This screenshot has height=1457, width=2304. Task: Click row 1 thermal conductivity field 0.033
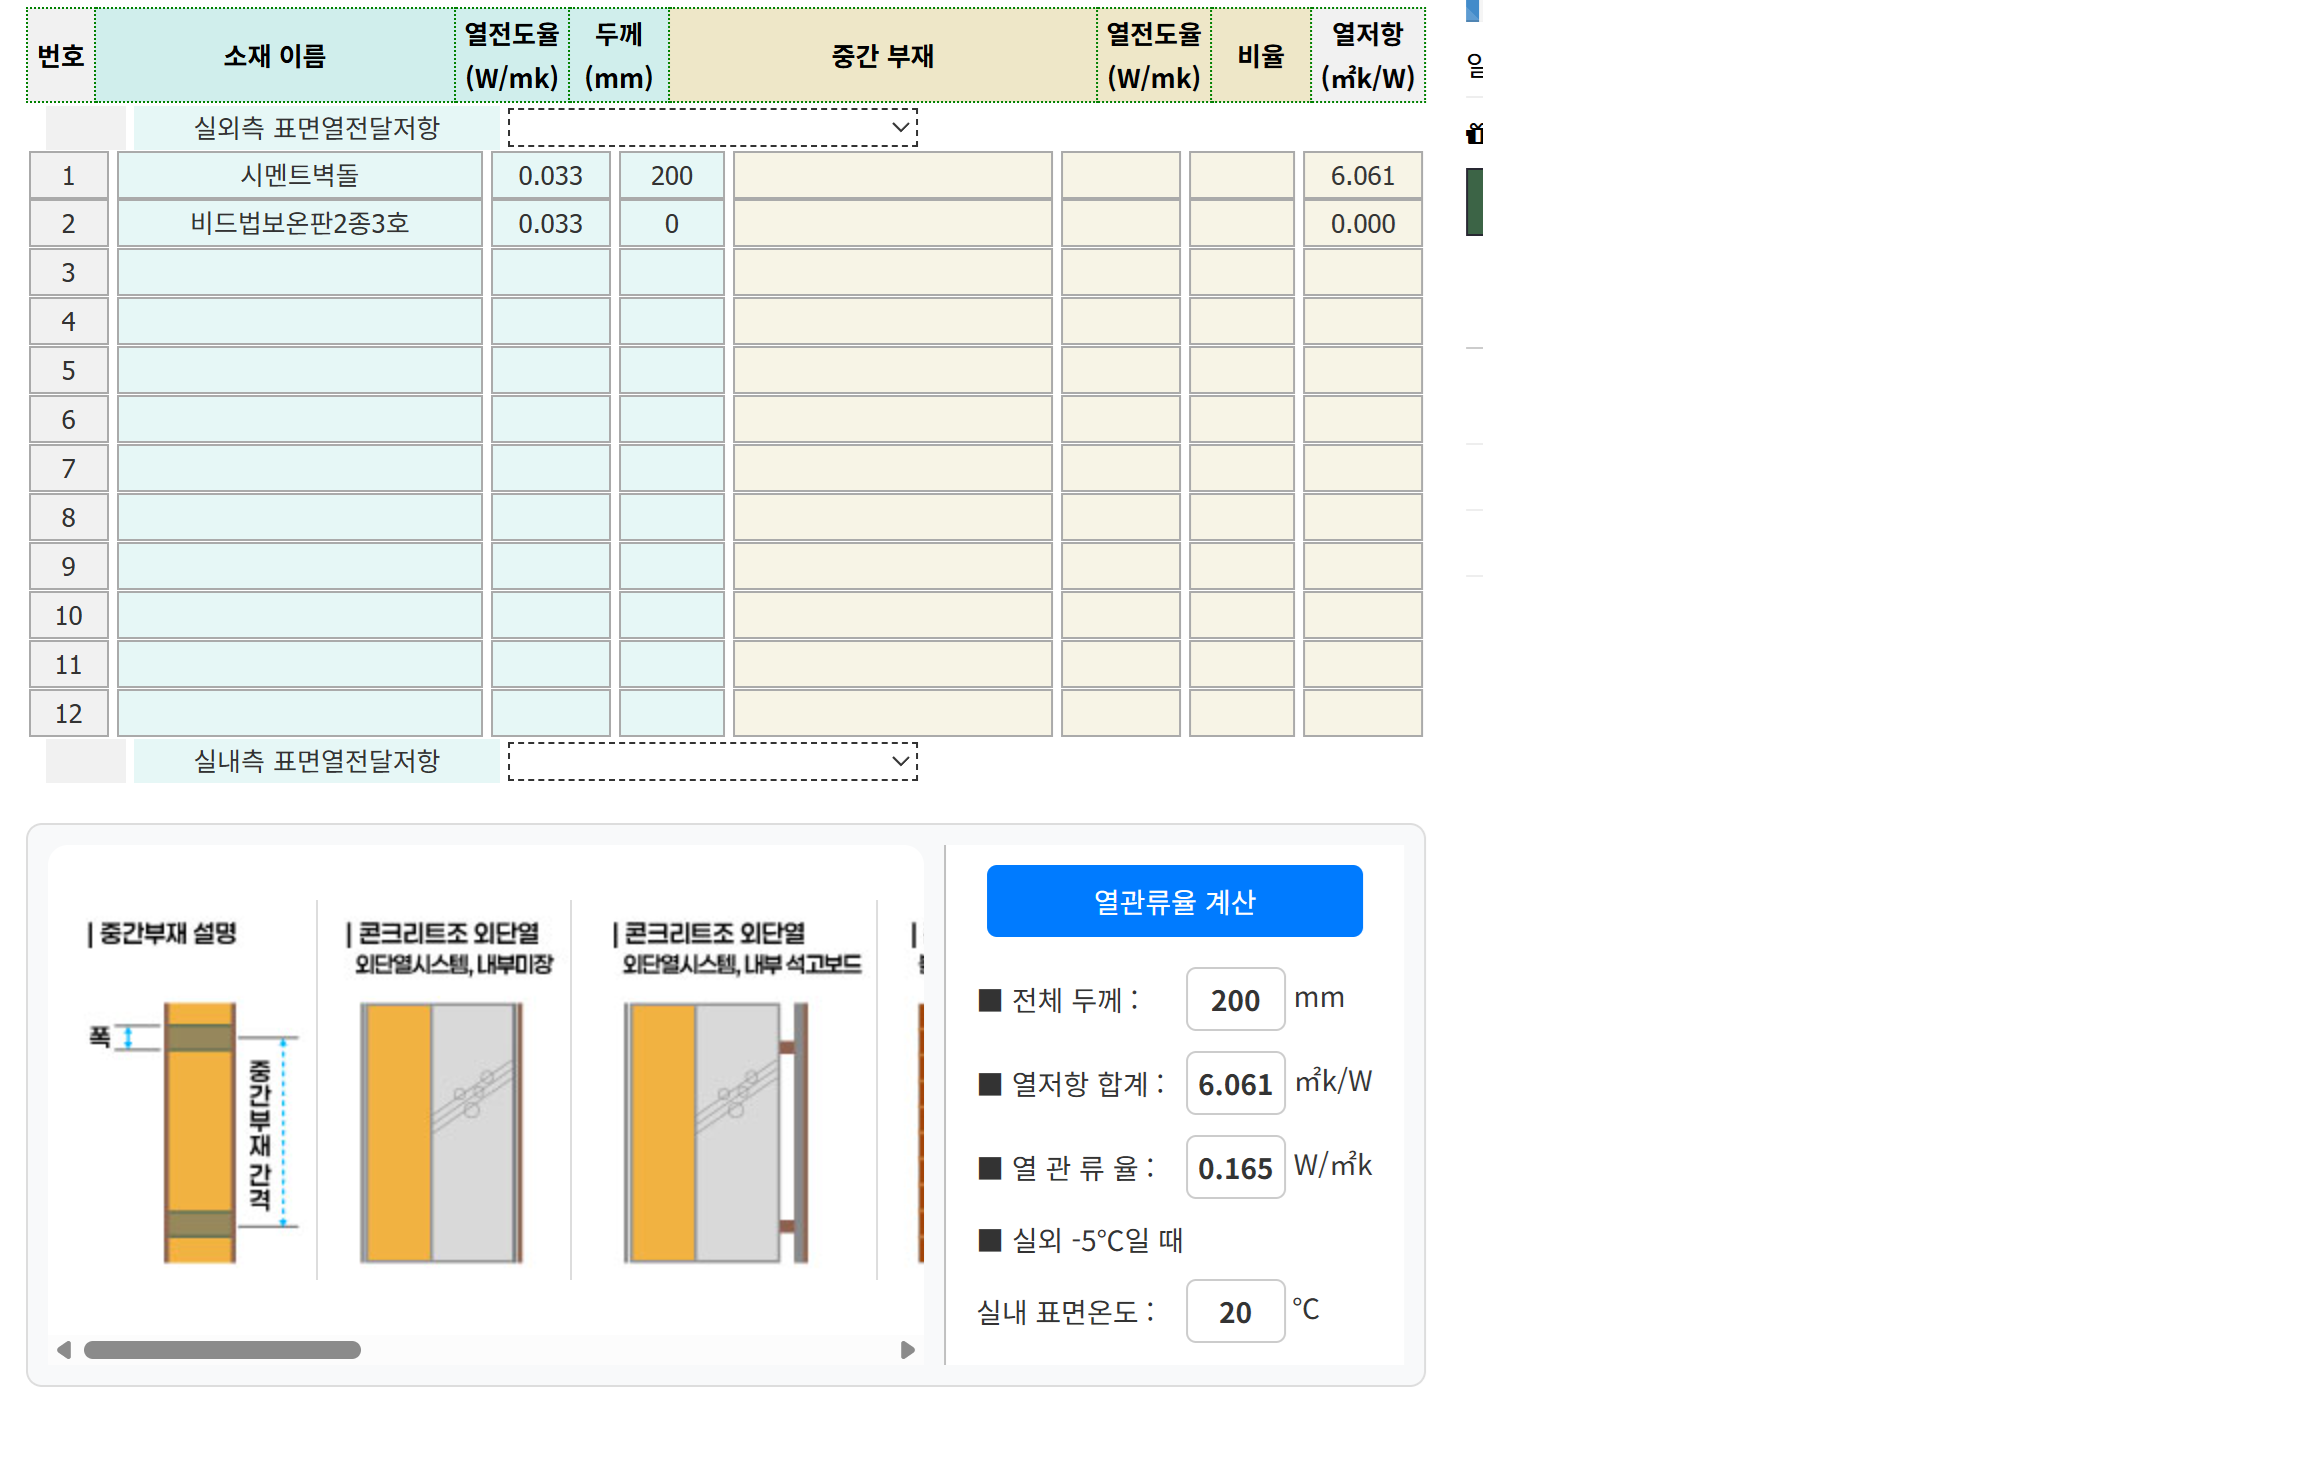point(550,176)
